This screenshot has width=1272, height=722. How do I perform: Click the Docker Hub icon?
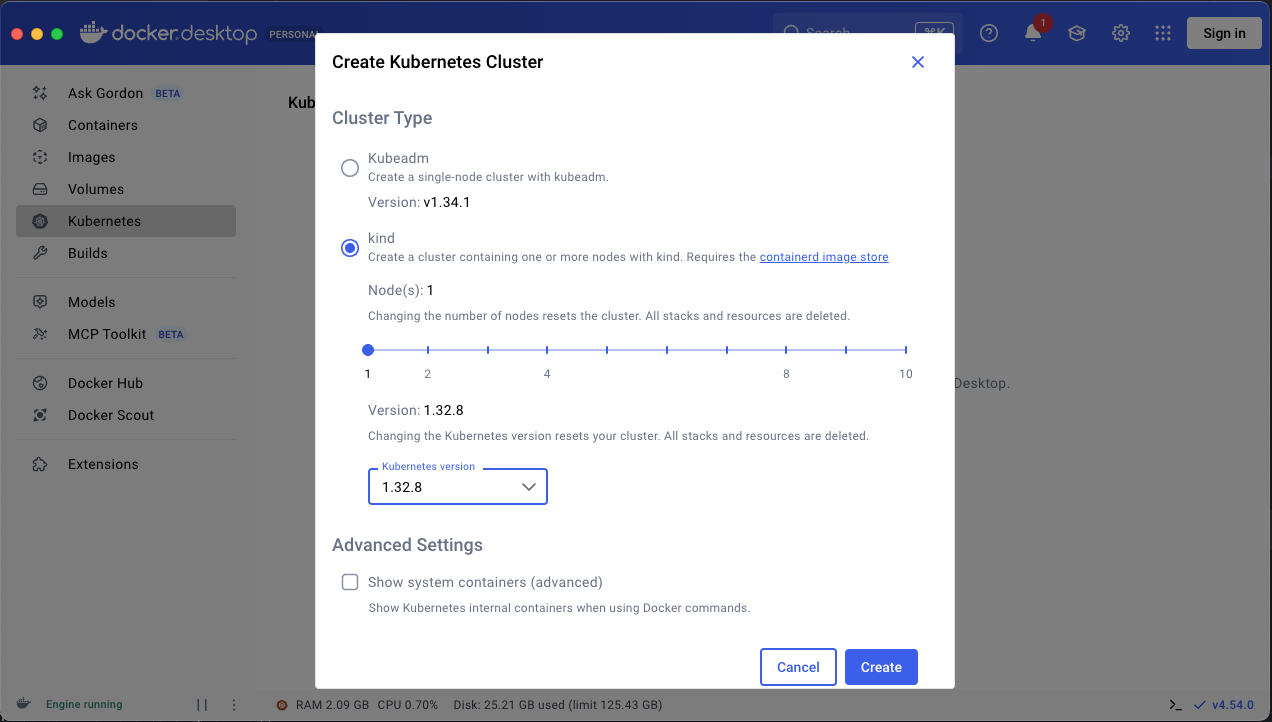point(40,383)
